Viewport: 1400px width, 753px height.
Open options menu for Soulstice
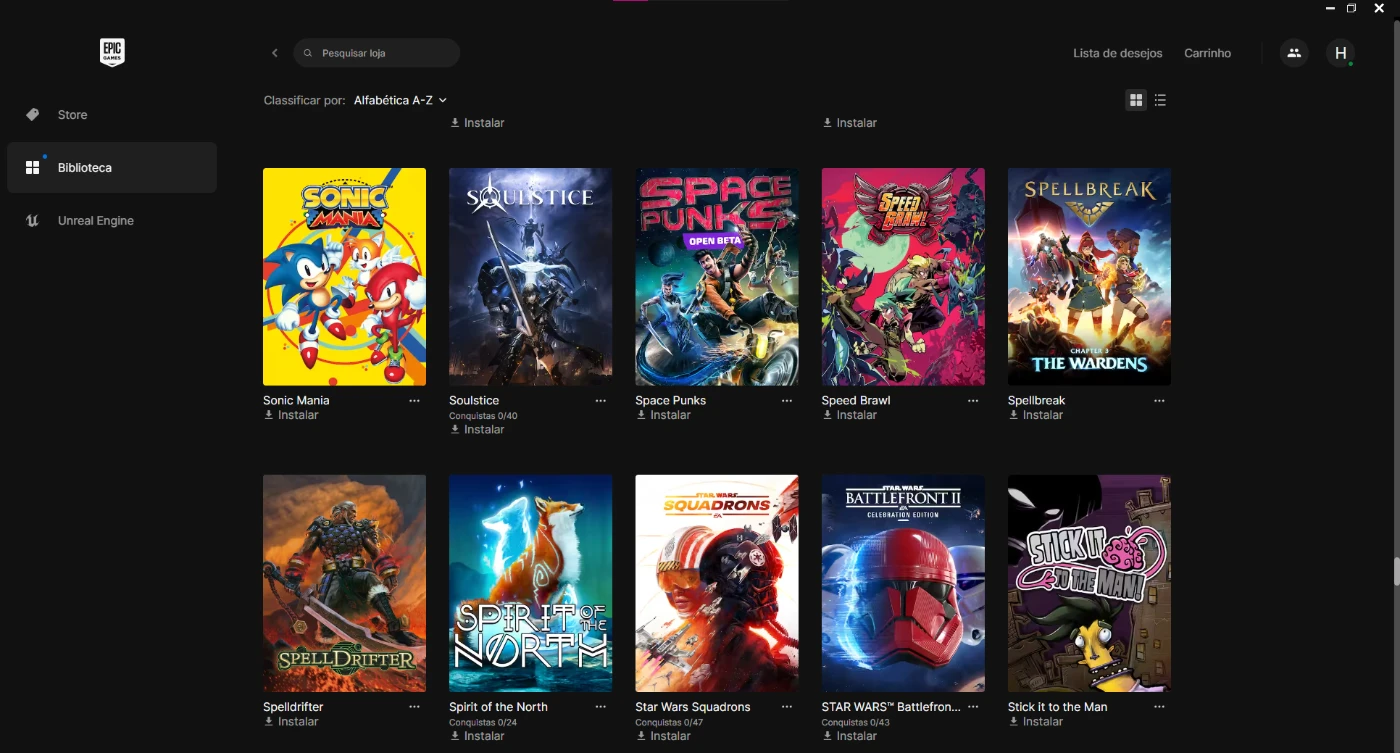(600, 400)
